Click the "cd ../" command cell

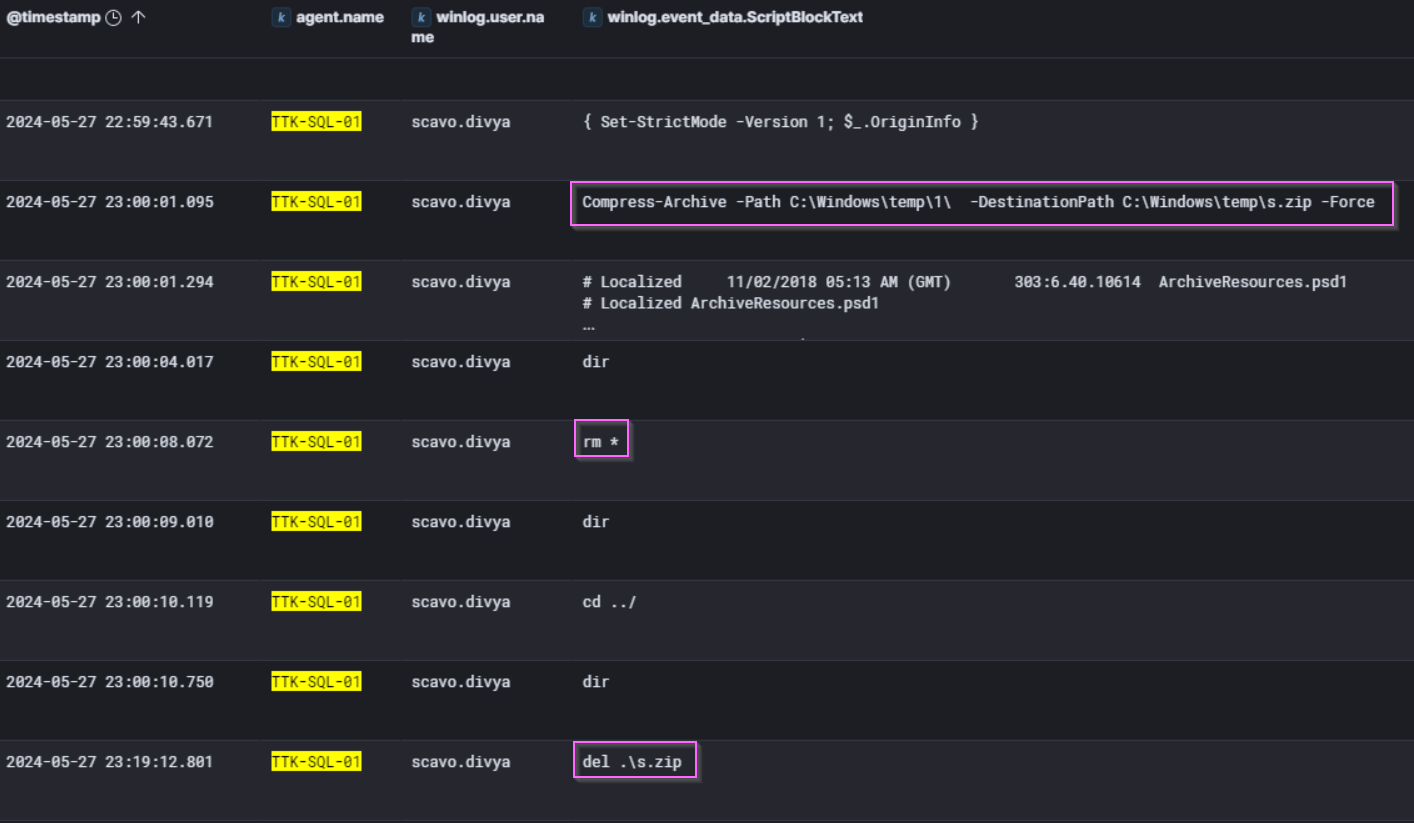pyautogui.click(x=609, y=602)
